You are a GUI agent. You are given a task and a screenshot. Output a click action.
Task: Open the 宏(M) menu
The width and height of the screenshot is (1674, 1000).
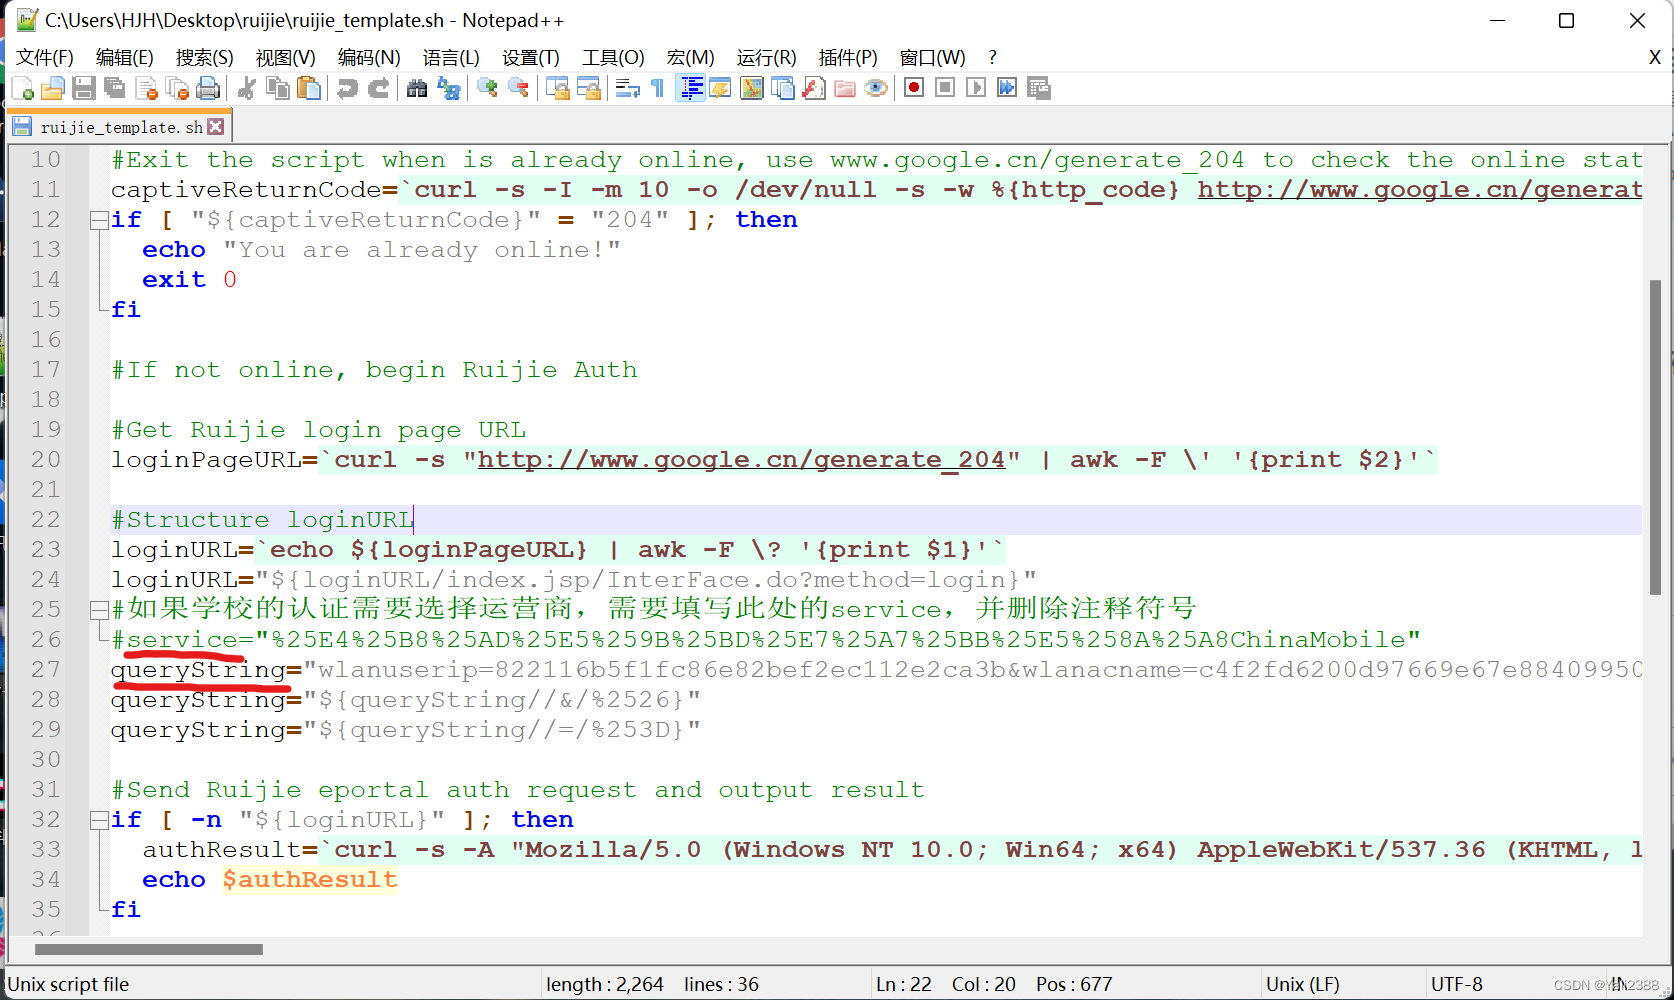click(x=691, y=57)
